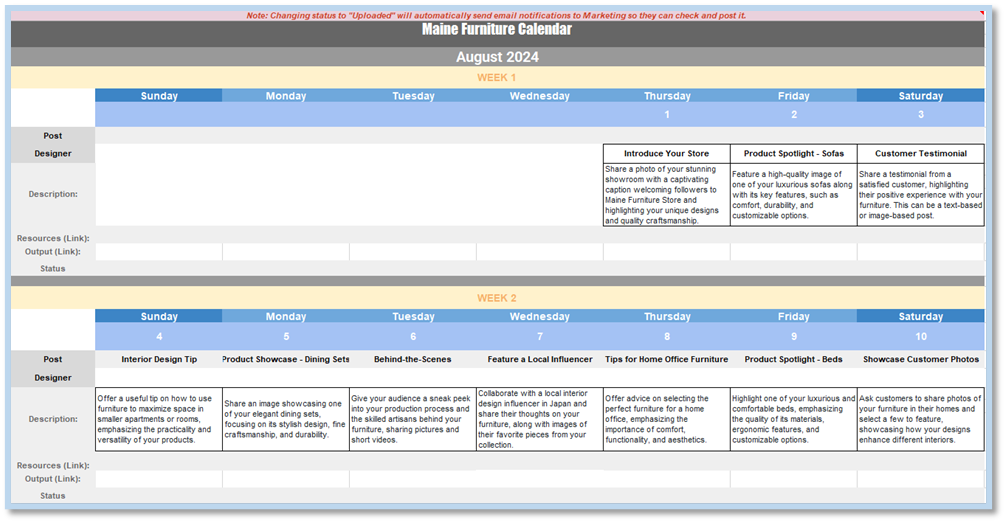This screenshot has width=1005, height=522.
Task: Select Week 1 Resources (Link) row label
Action: [x=53, y=239]
